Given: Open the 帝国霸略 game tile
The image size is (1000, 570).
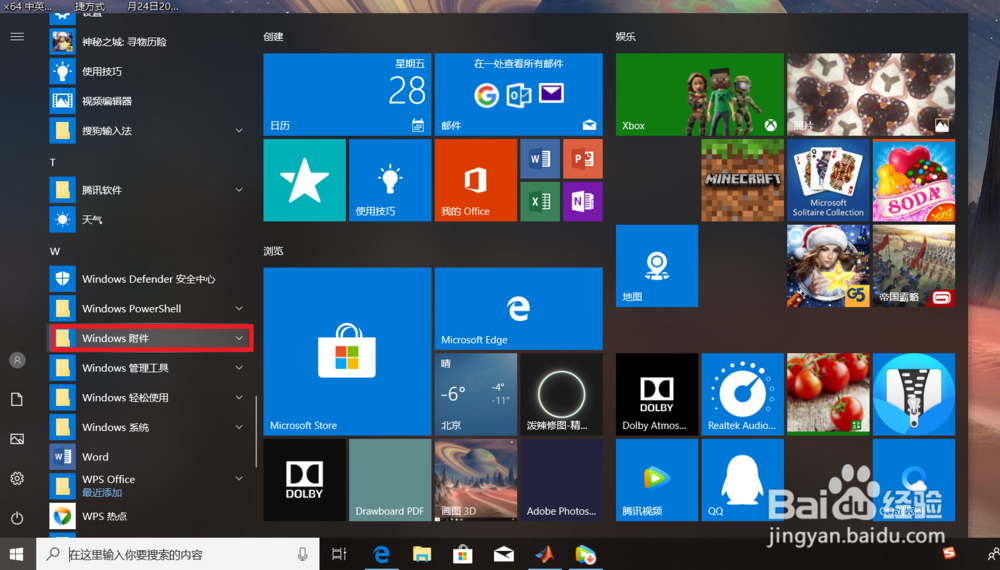Looking at the screenshot, I should (914, 266).
